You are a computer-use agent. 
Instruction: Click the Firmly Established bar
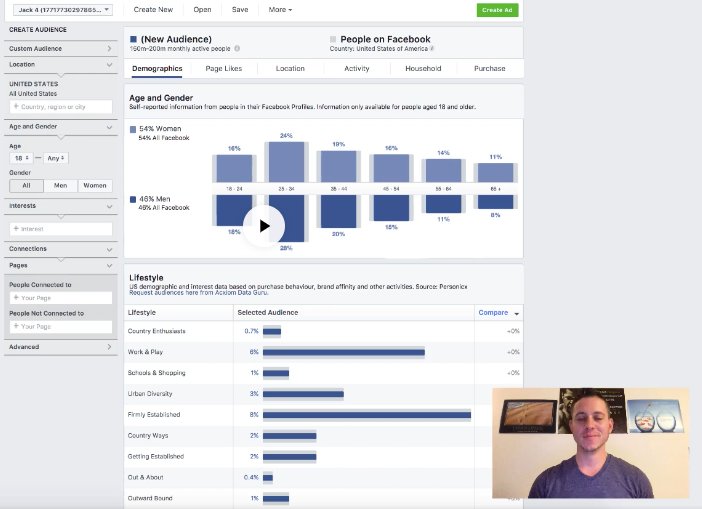pyautogui.click(x=367, y=415)
